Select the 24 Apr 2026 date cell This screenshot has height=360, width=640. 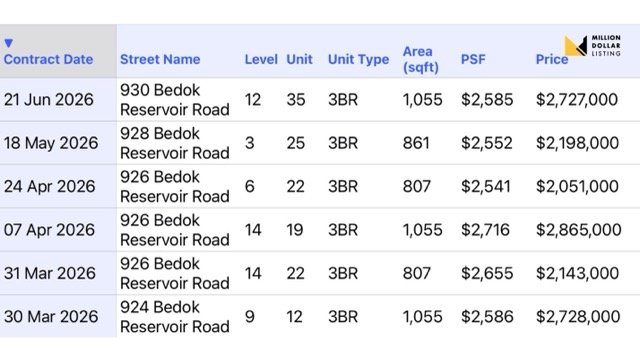coord(49,187)
